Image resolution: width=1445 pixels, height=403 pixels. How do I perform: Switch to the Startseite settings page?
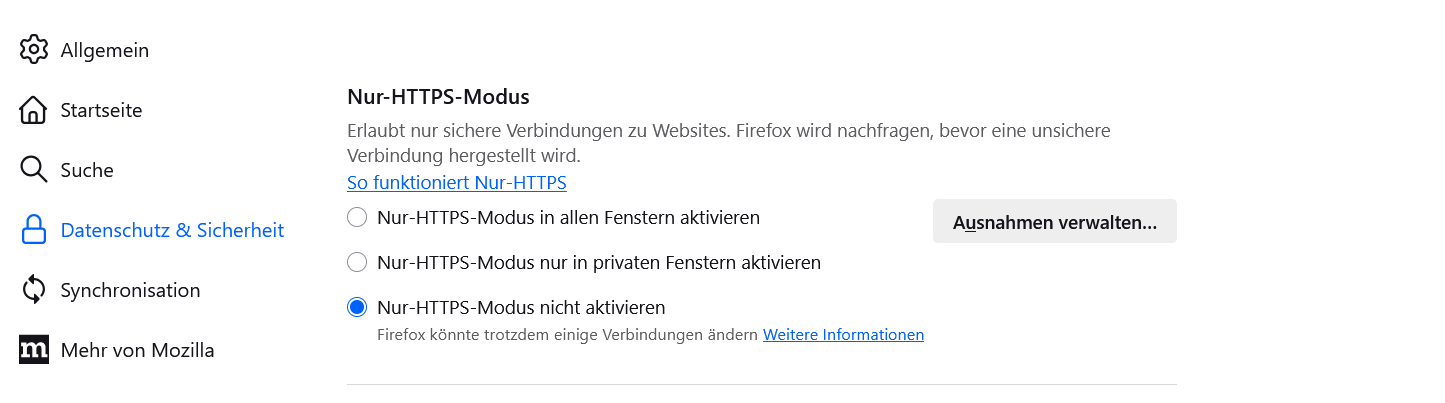tap(101, 110)
